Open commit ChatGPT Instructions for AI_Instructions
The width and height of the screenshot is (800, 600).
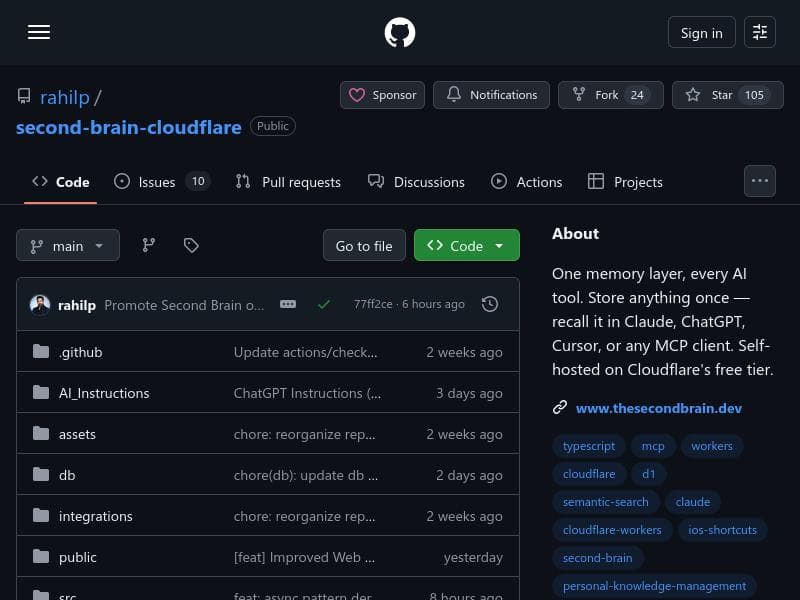pyautogui.click(x=307, y=393)
